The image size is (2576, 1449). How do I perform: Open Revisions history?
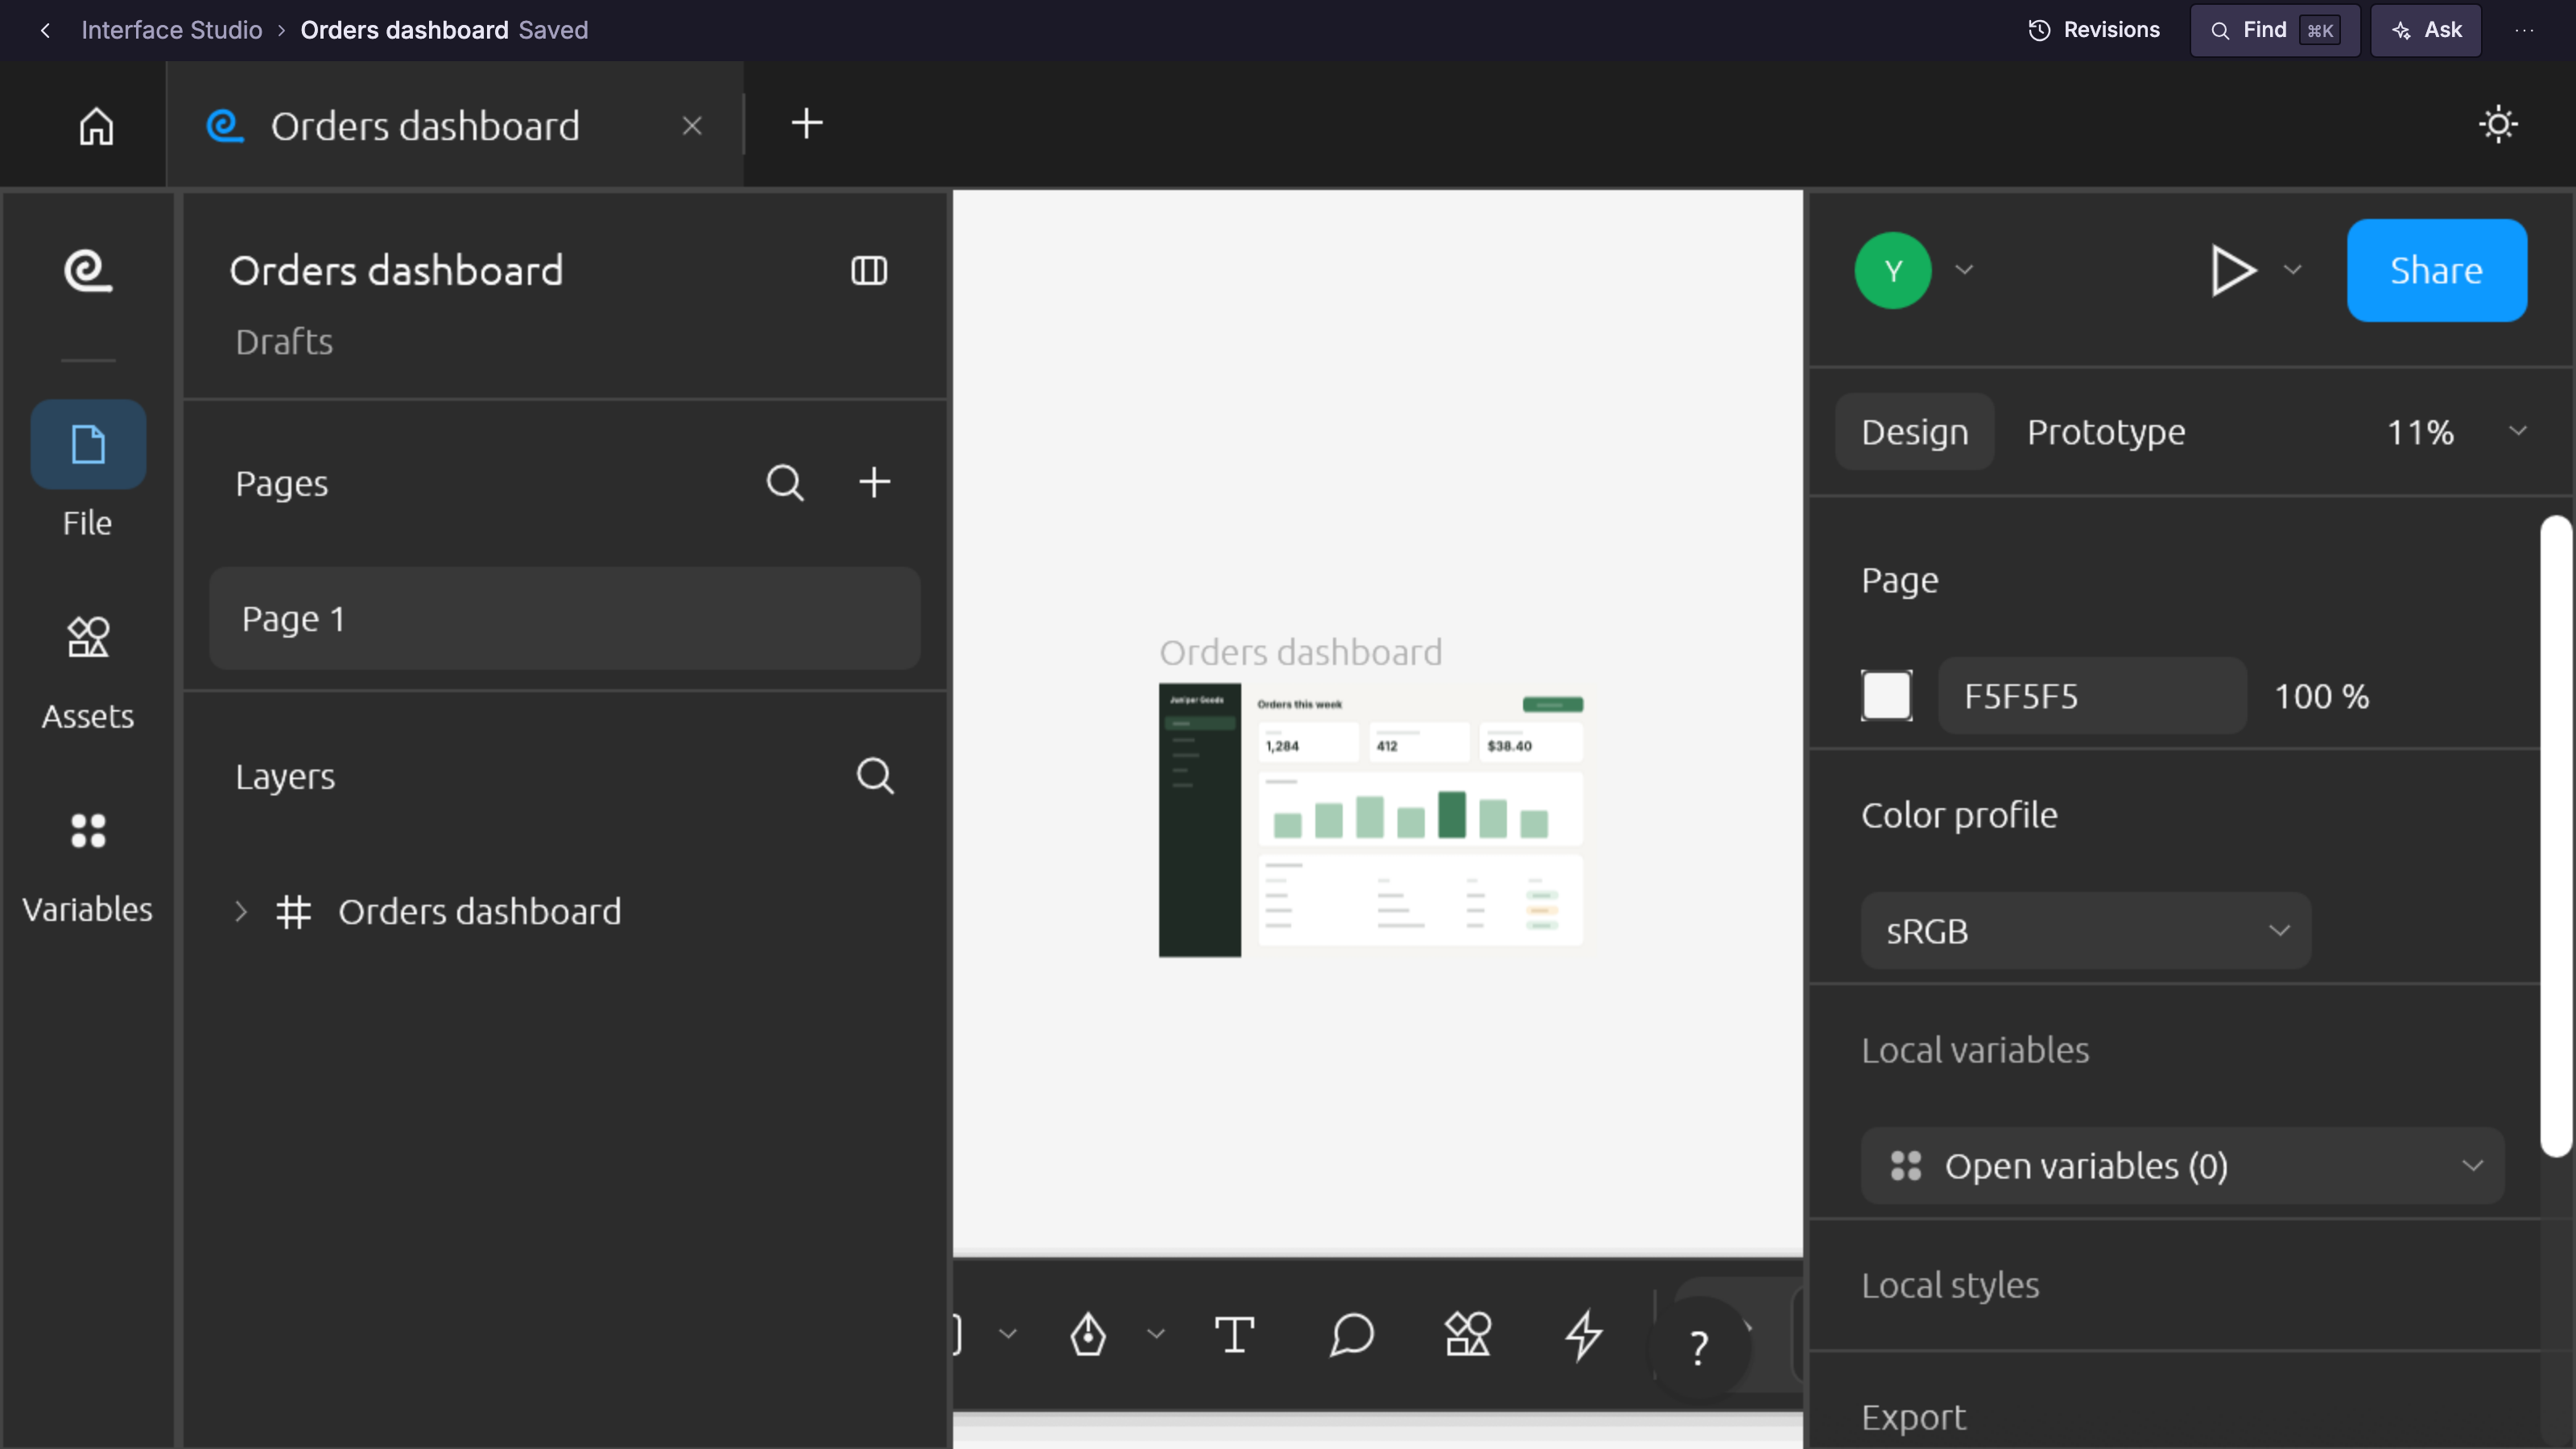click(2094, 30)
